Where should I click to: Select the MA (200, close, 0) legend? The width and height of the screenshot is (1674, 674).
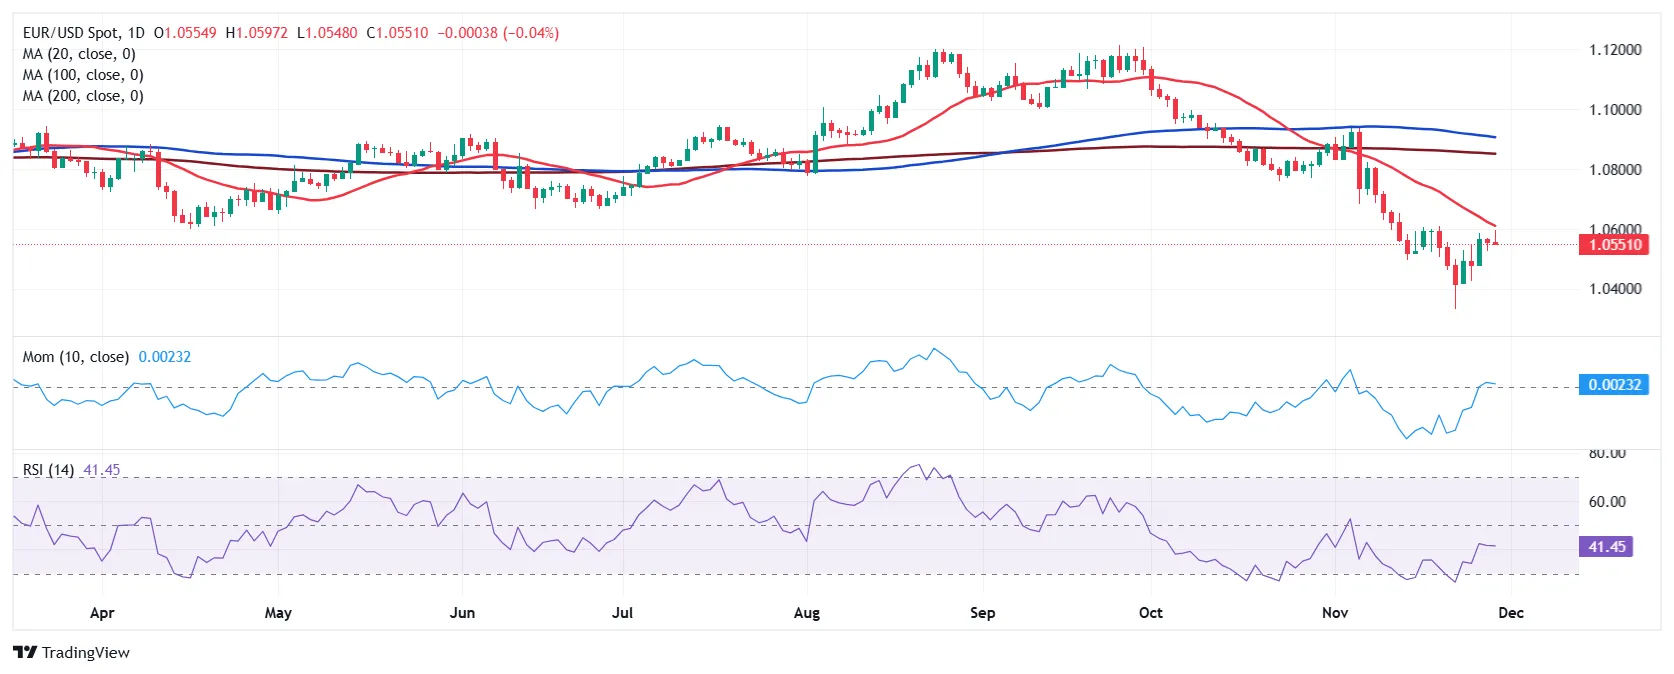[83, 96]
